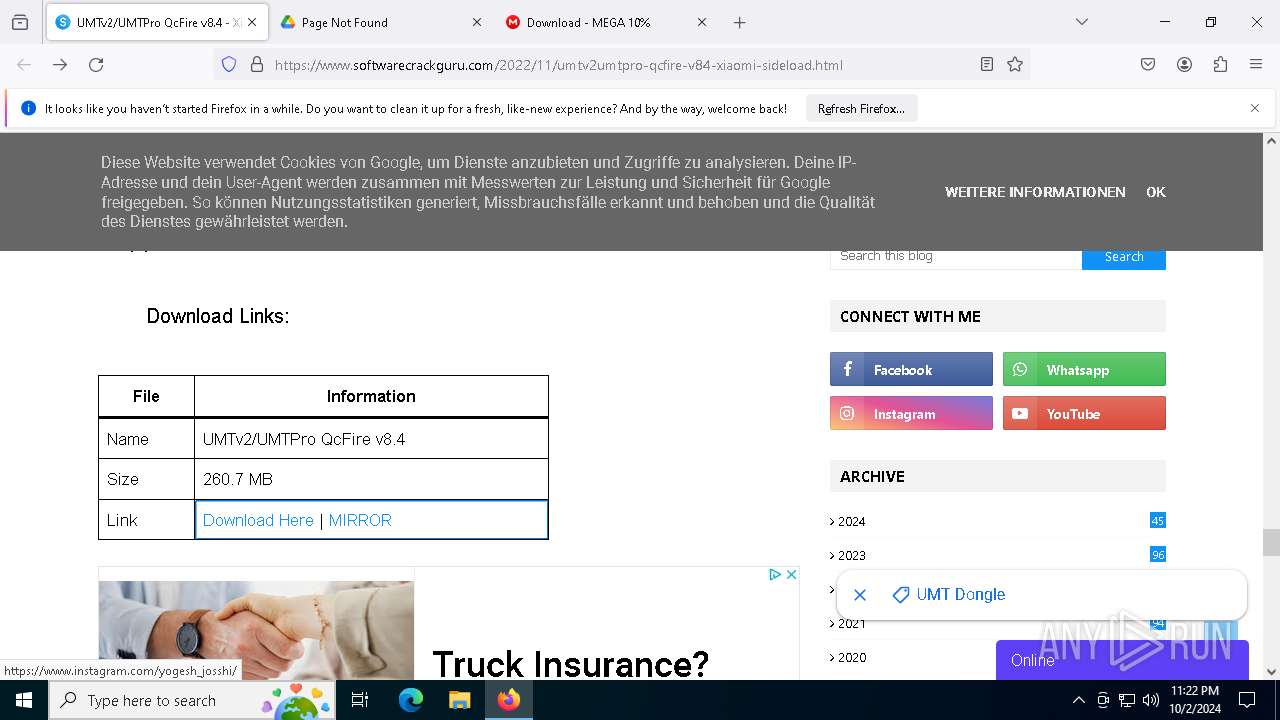Toggle reader view icon
Viewport: 1280px width, 720px height.
(x=987, y=64)
